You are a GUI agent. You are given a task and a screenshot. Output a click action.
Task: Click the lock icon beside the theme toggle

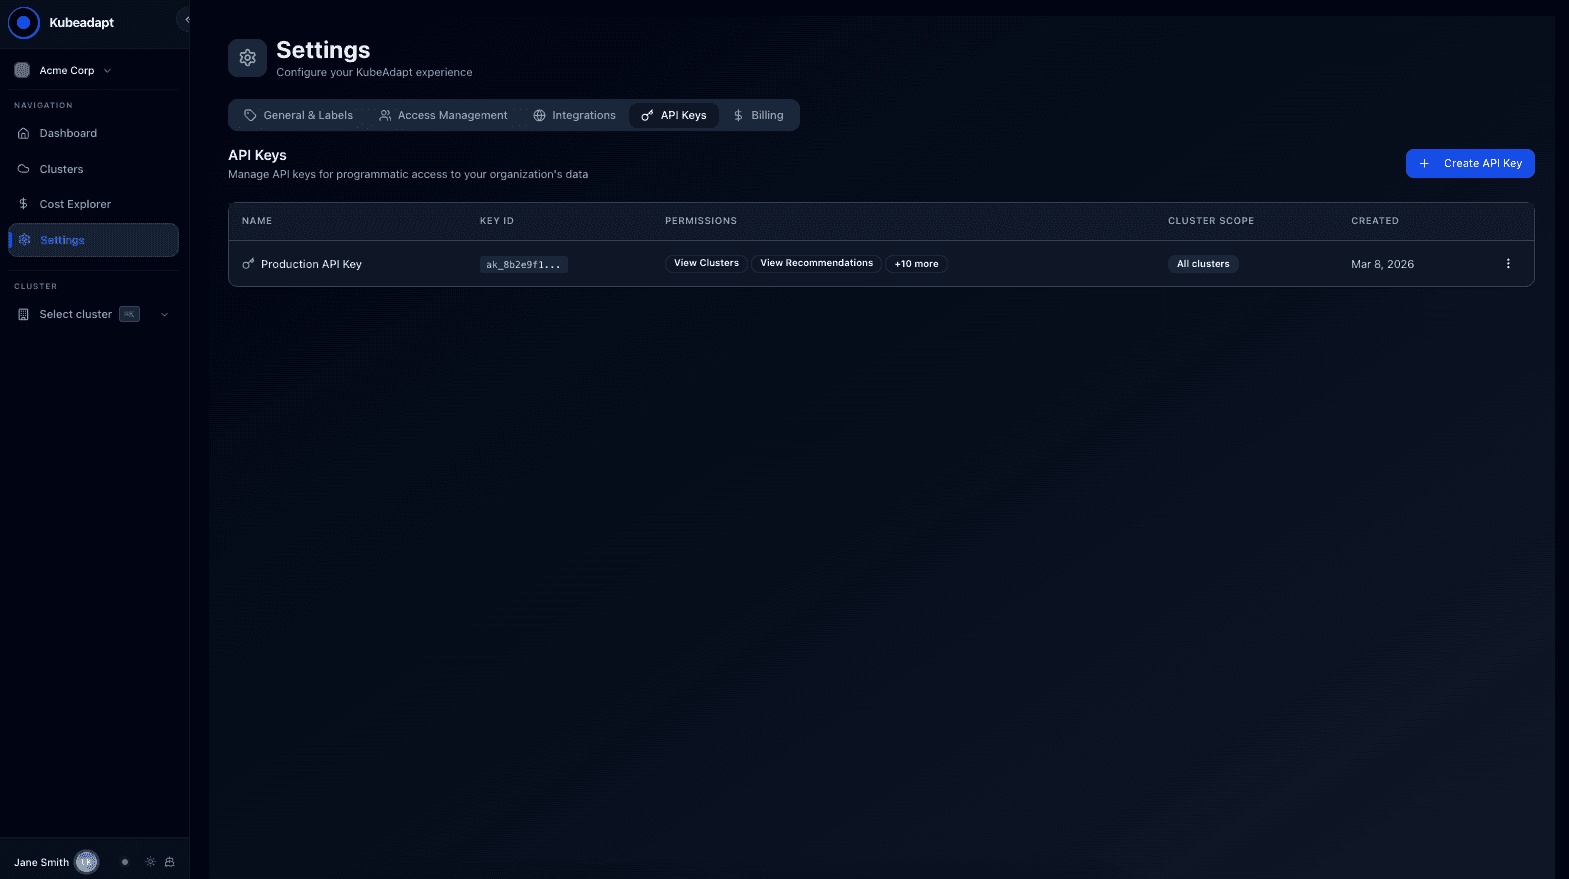click(170, 862)
